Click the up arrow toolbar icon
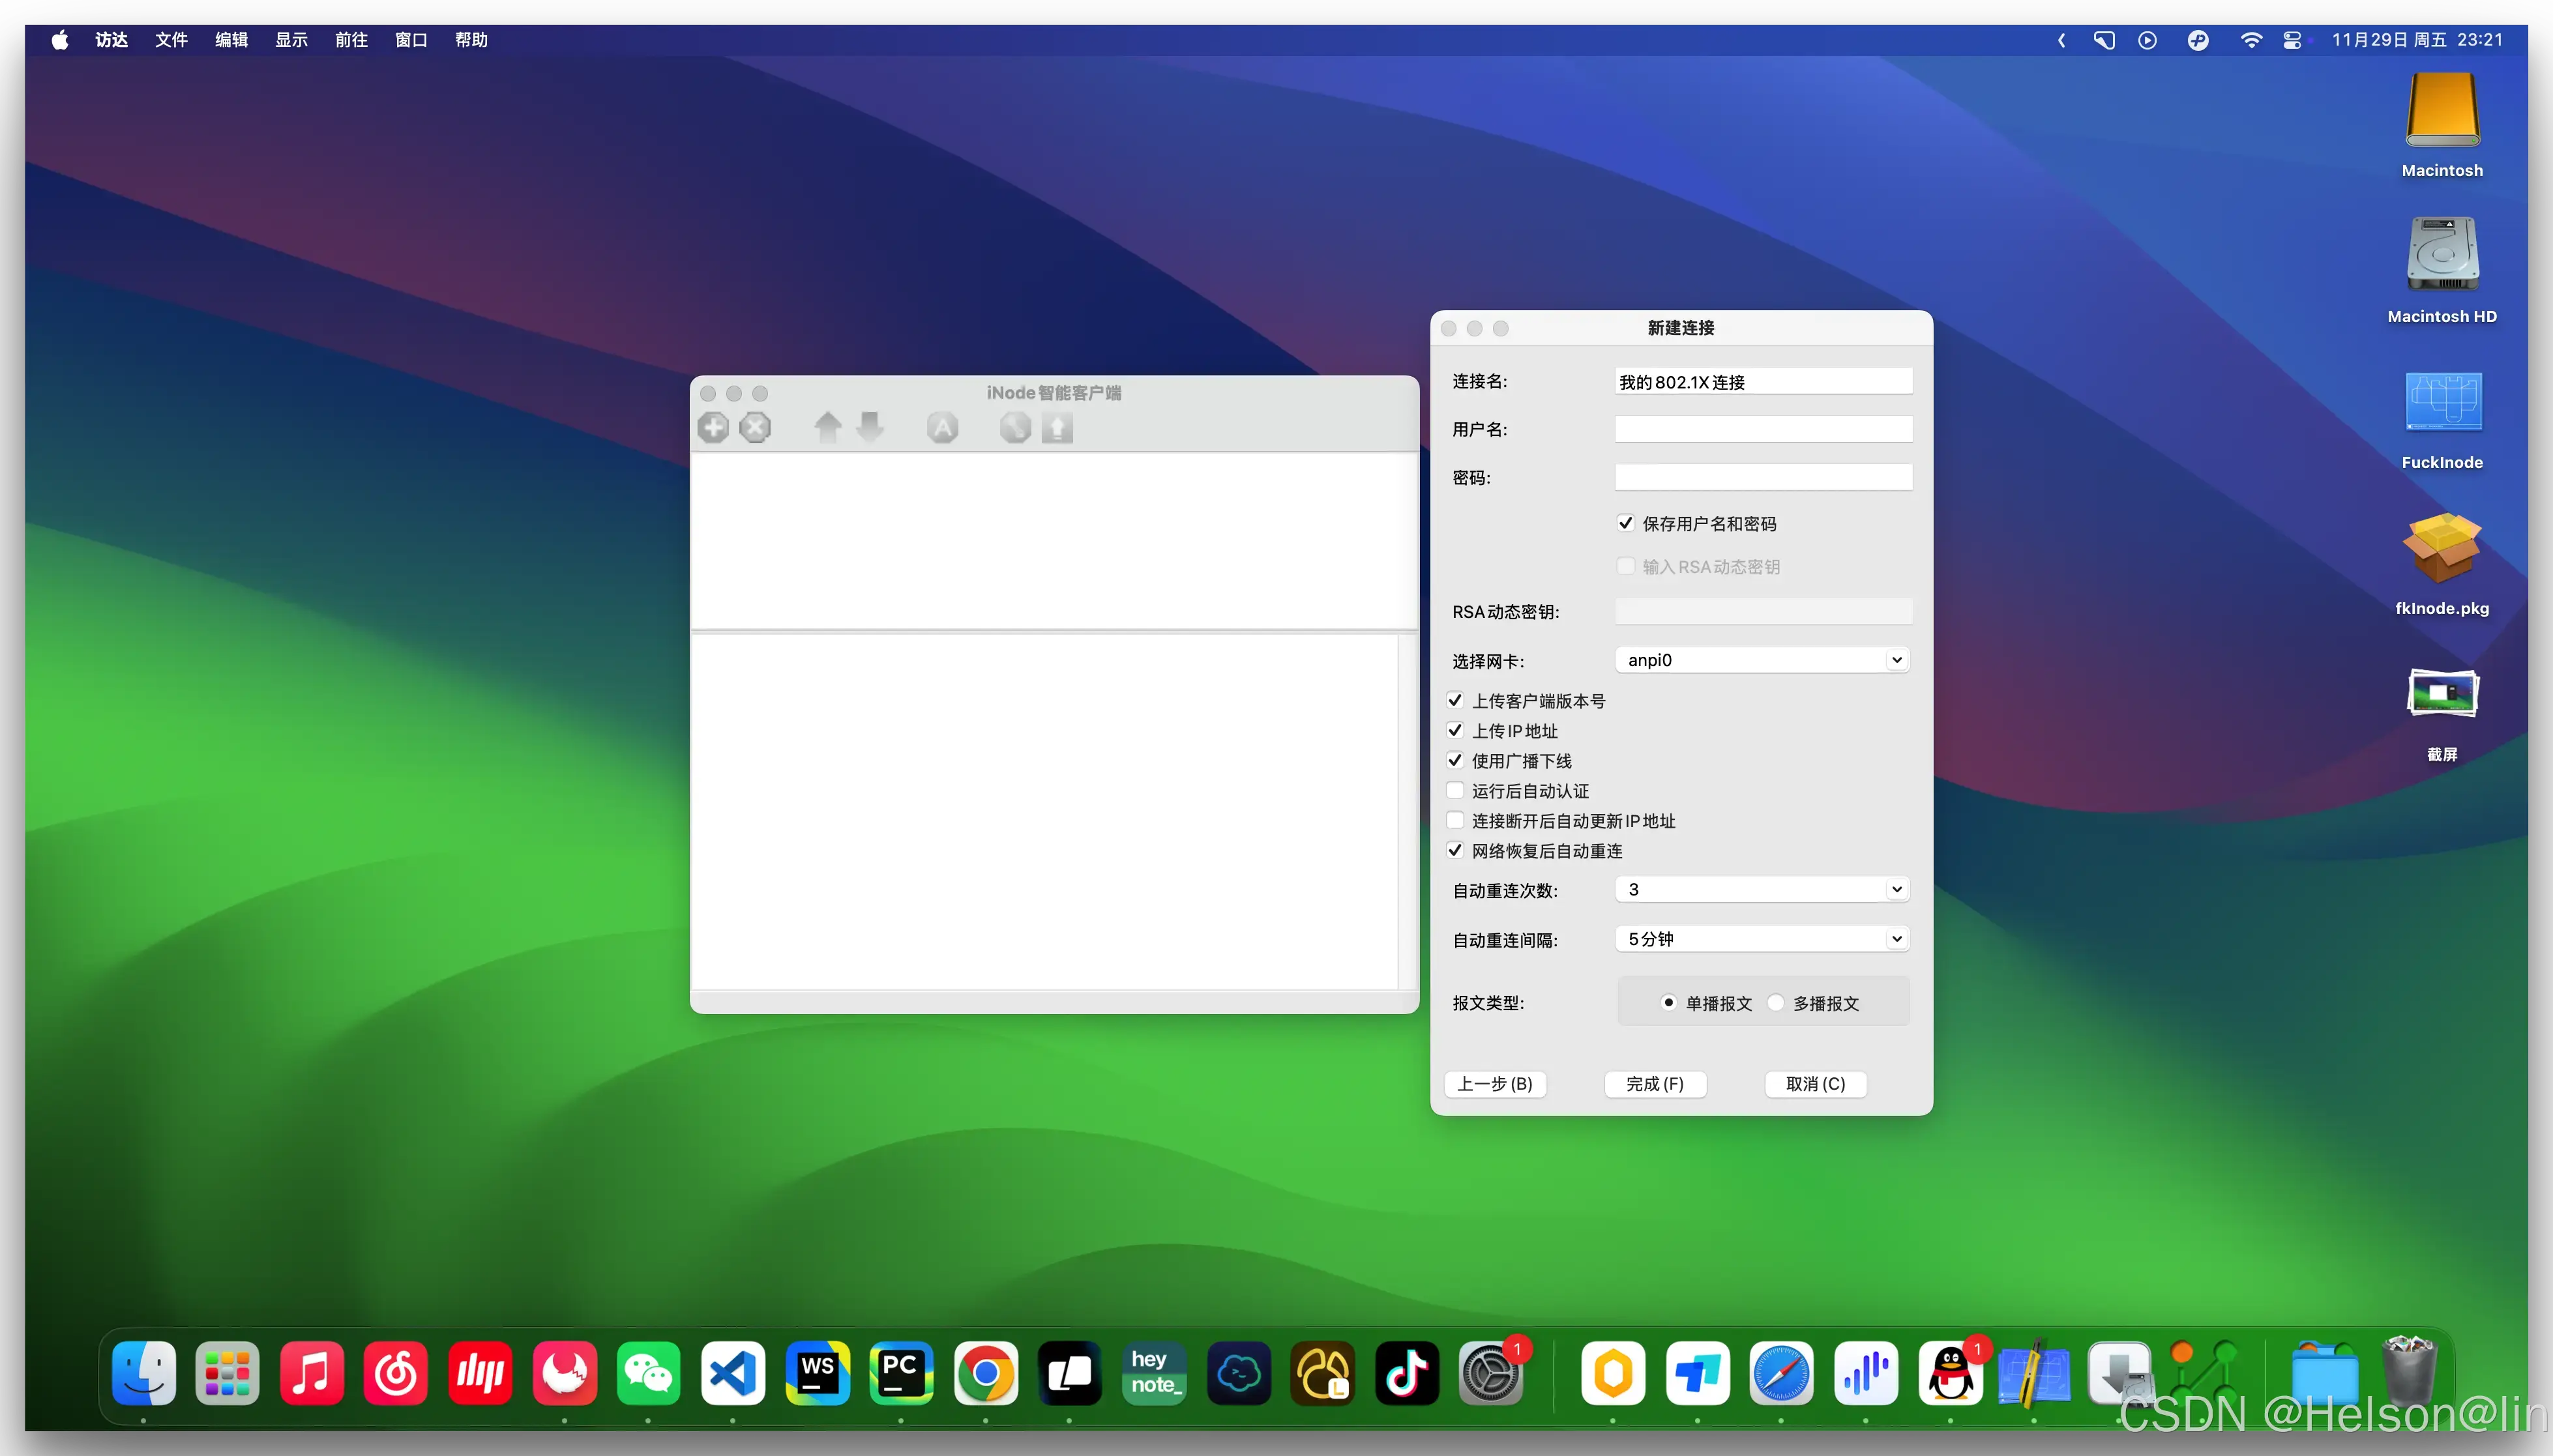Screen dimensions: 2553x1456 (828, 428)
